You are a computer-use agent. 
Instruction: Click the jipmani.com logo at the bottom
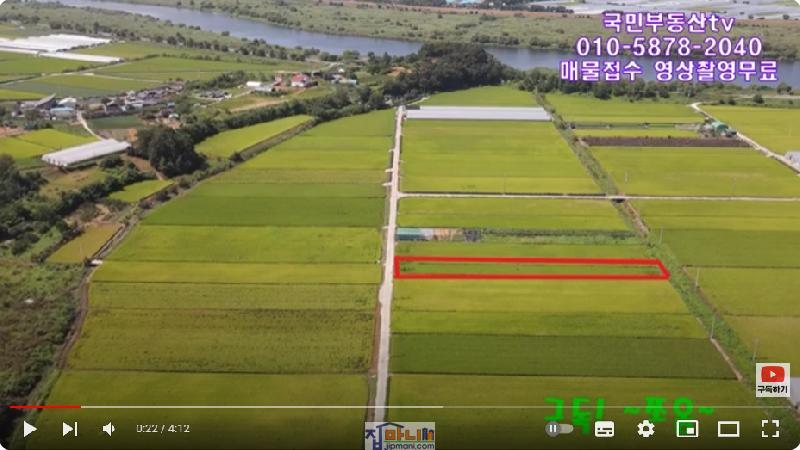[400, 436]
